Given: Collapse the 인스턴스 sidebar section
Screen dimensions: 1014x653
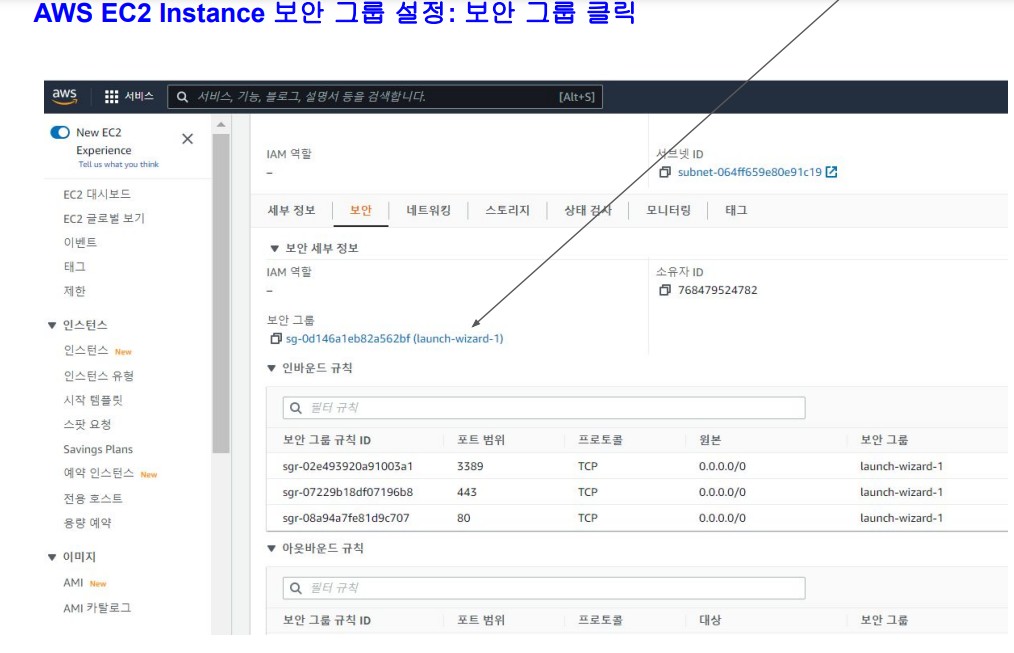Looking at the screenshot, I should pyautogui.click(x=52, y=325).
